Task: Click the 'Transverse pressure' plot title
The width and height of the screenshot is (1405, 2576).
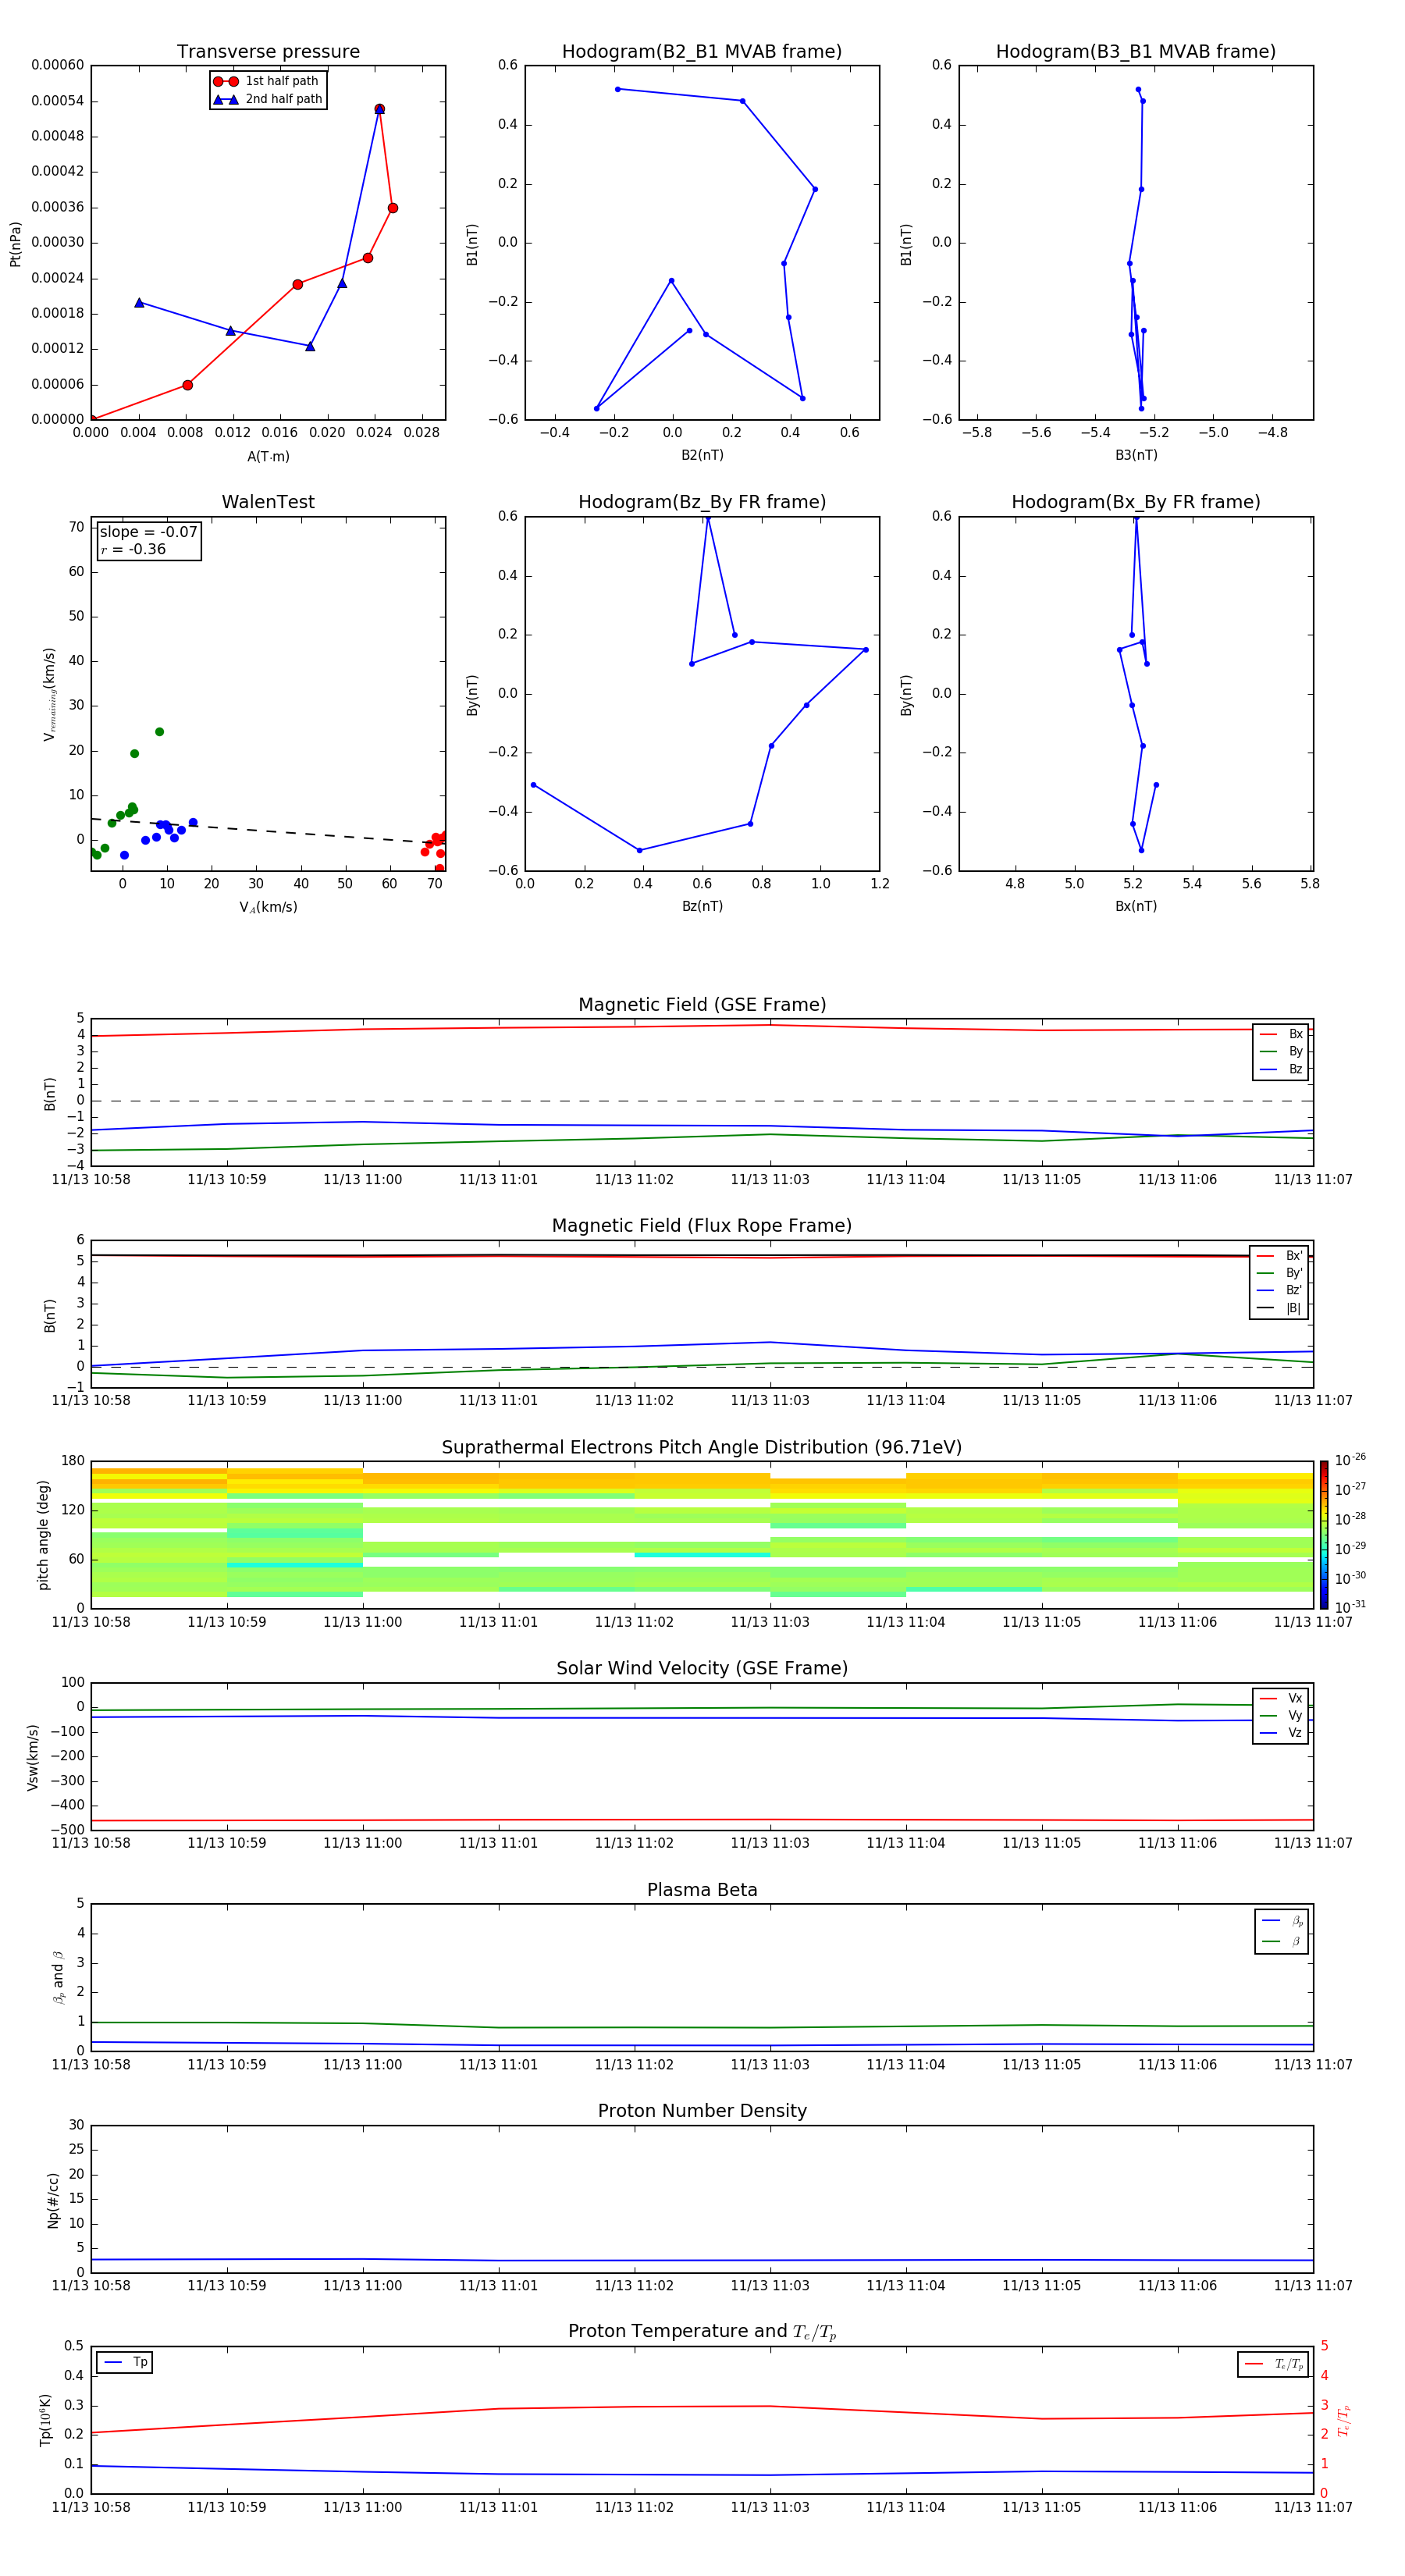Action: point(268,52)
